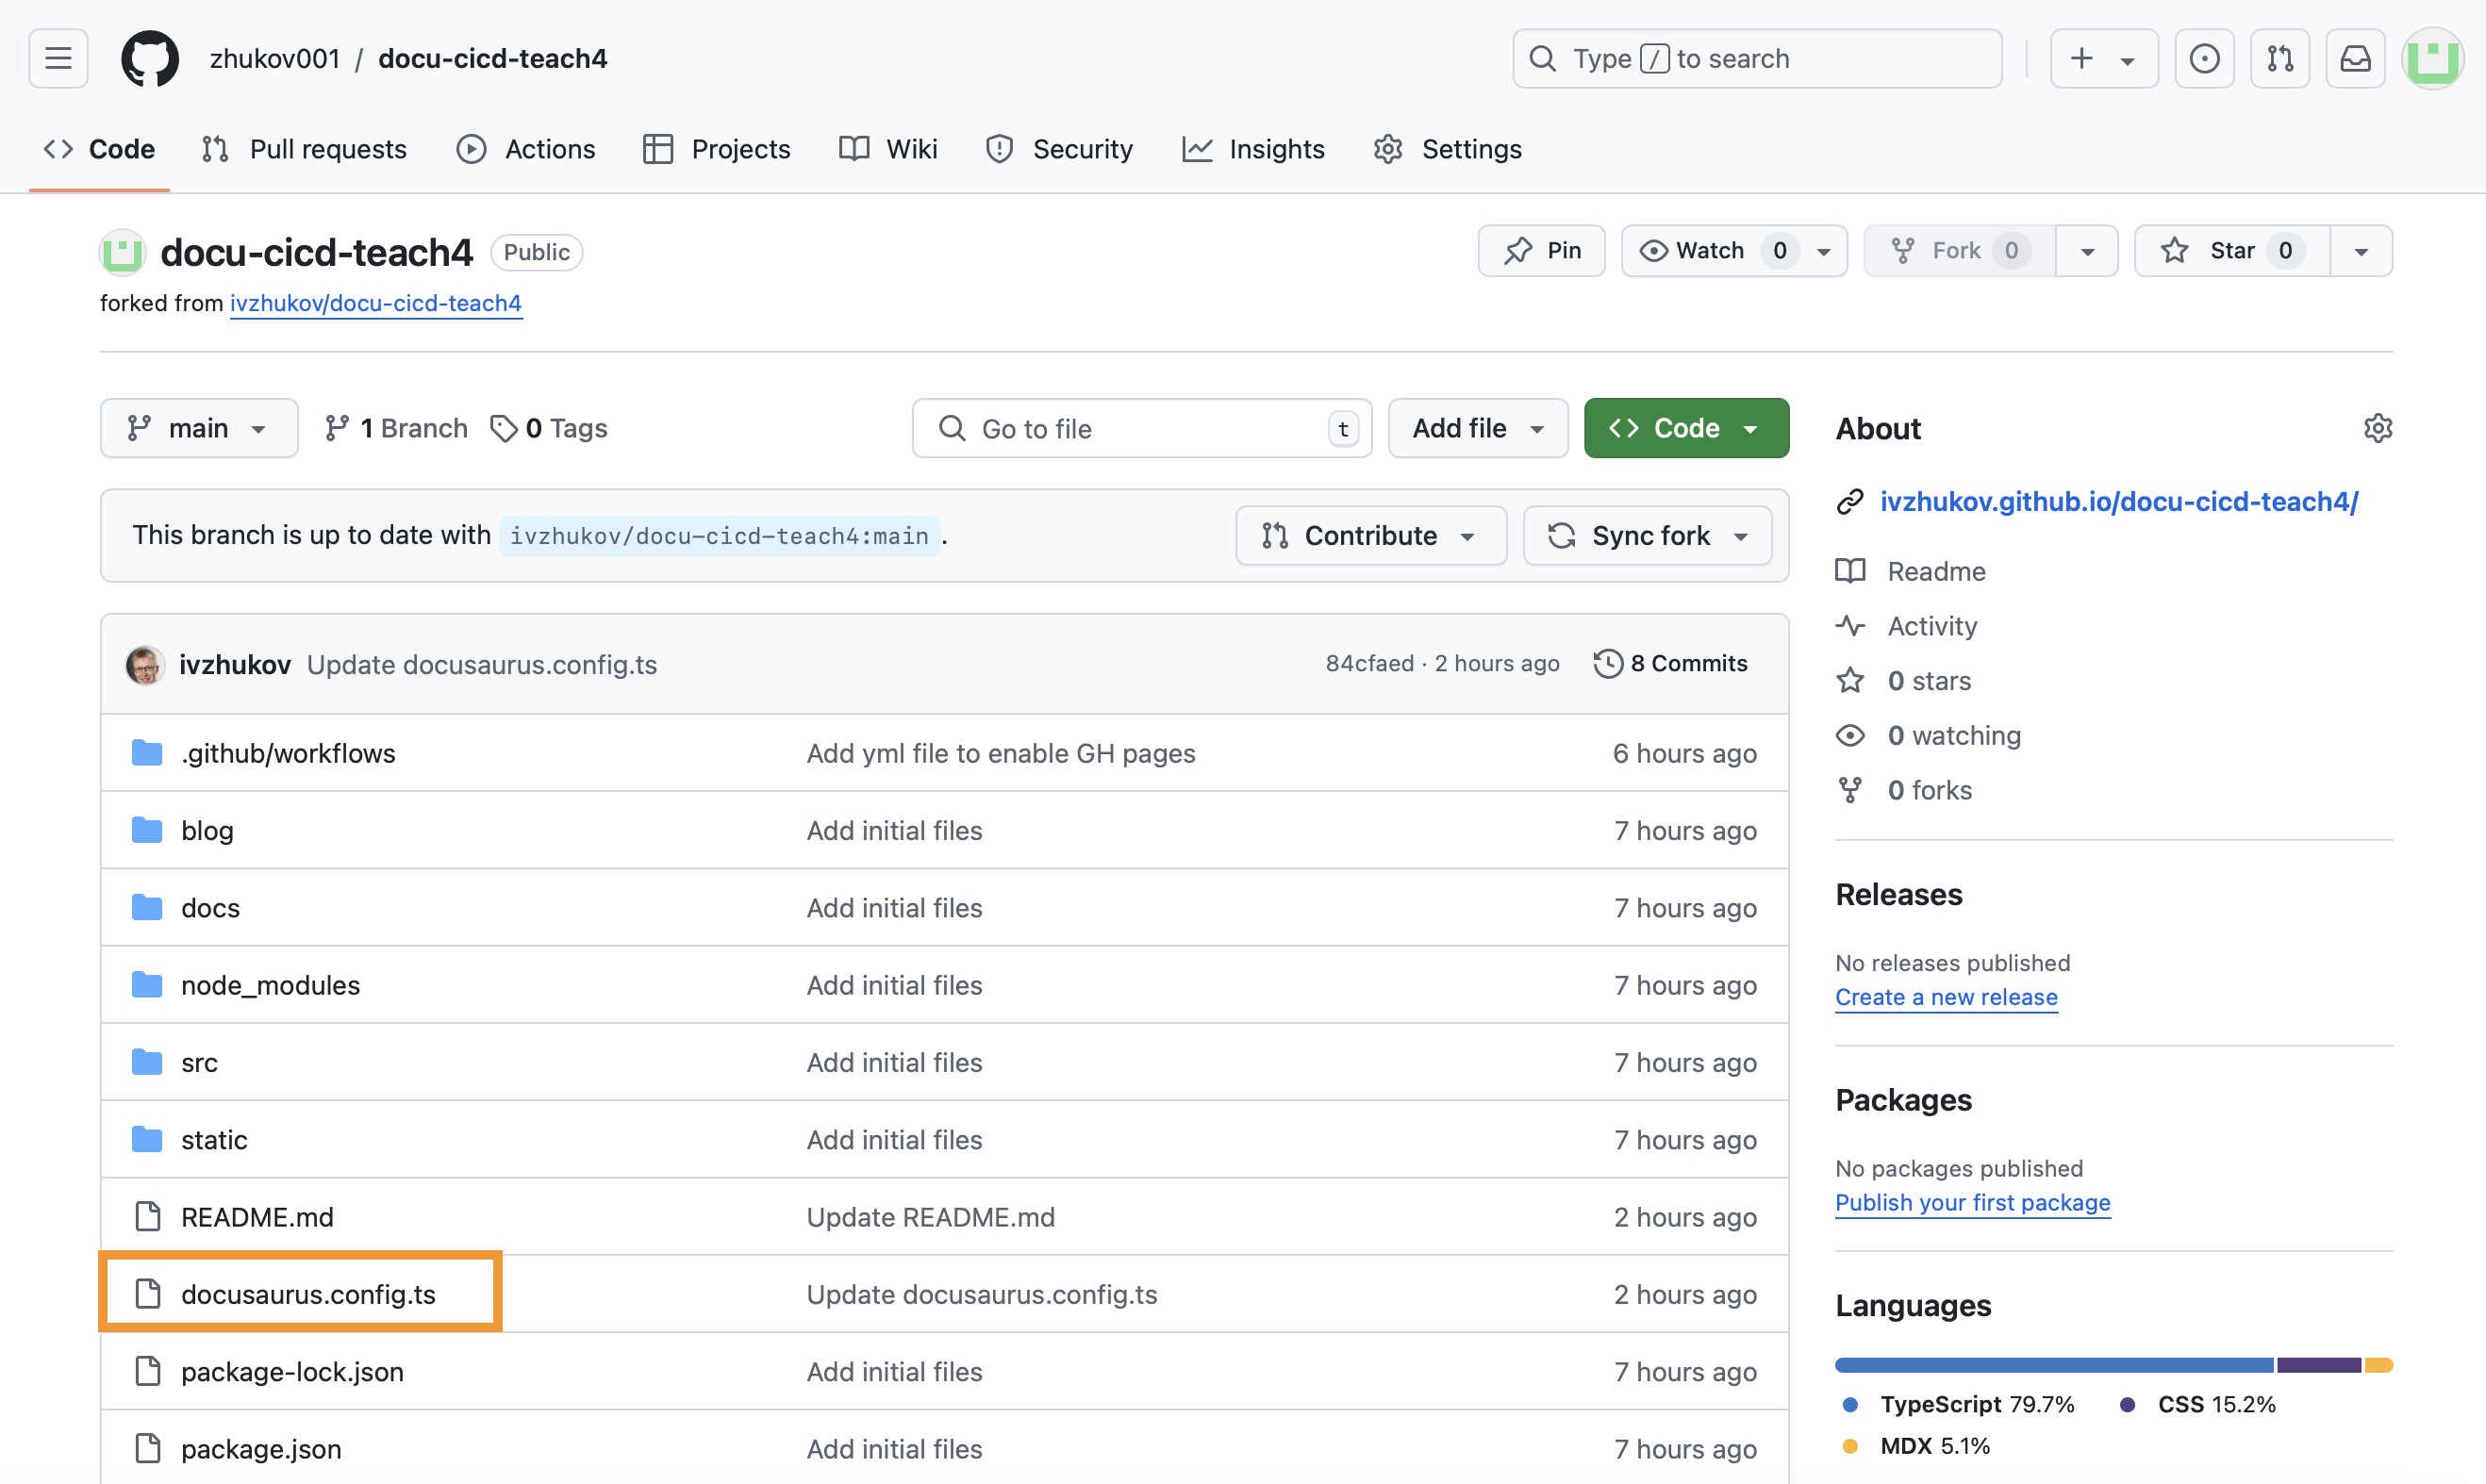
Task: Open the issues icon in the header
Action: (x=2204, y=58)
